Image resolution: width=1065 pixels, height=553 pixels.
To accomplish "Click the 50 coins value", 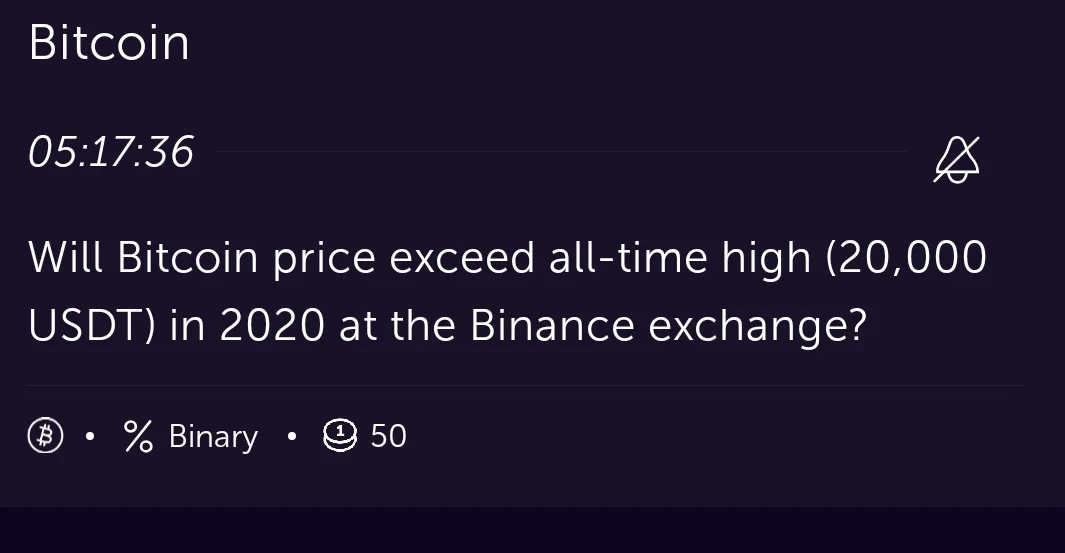I will click(389, 435).
